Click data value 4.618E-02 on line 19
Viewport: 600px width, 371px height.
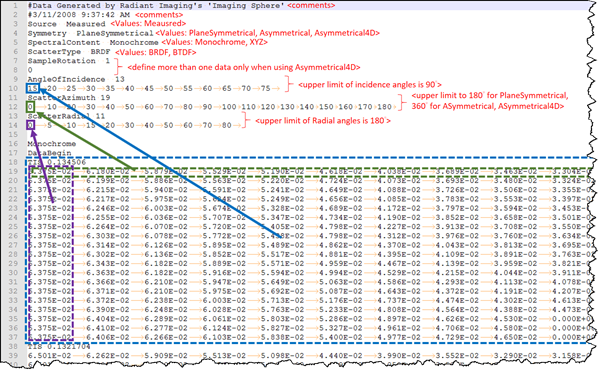tap(341, 171)
